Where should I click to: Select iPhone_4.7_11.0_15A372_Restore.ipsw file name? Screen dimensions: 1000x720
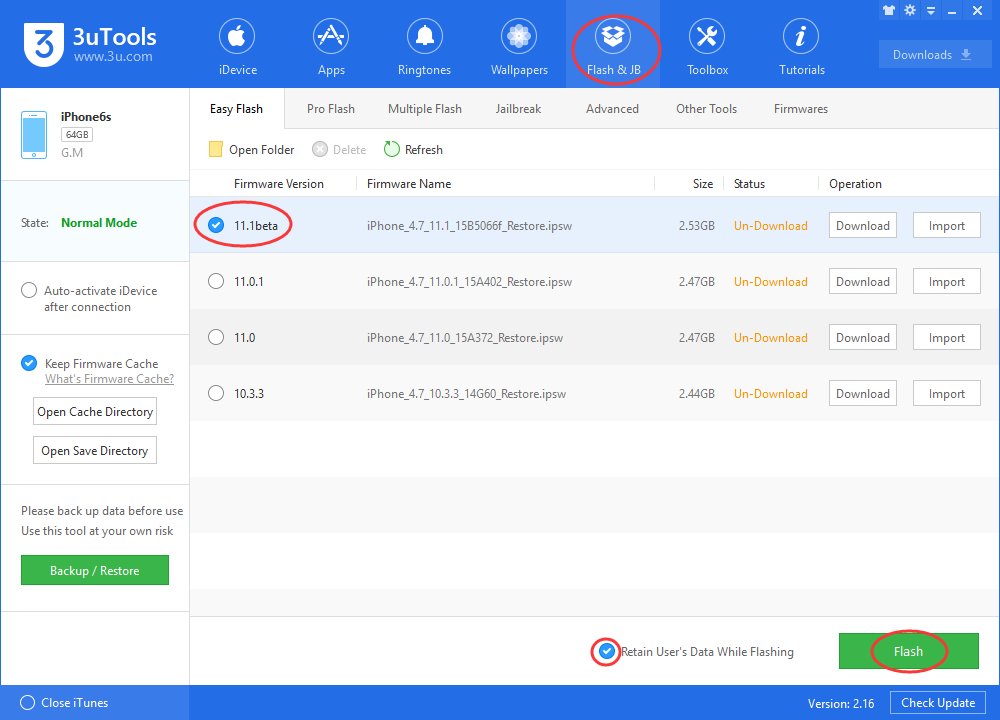[x=464, y=338]
